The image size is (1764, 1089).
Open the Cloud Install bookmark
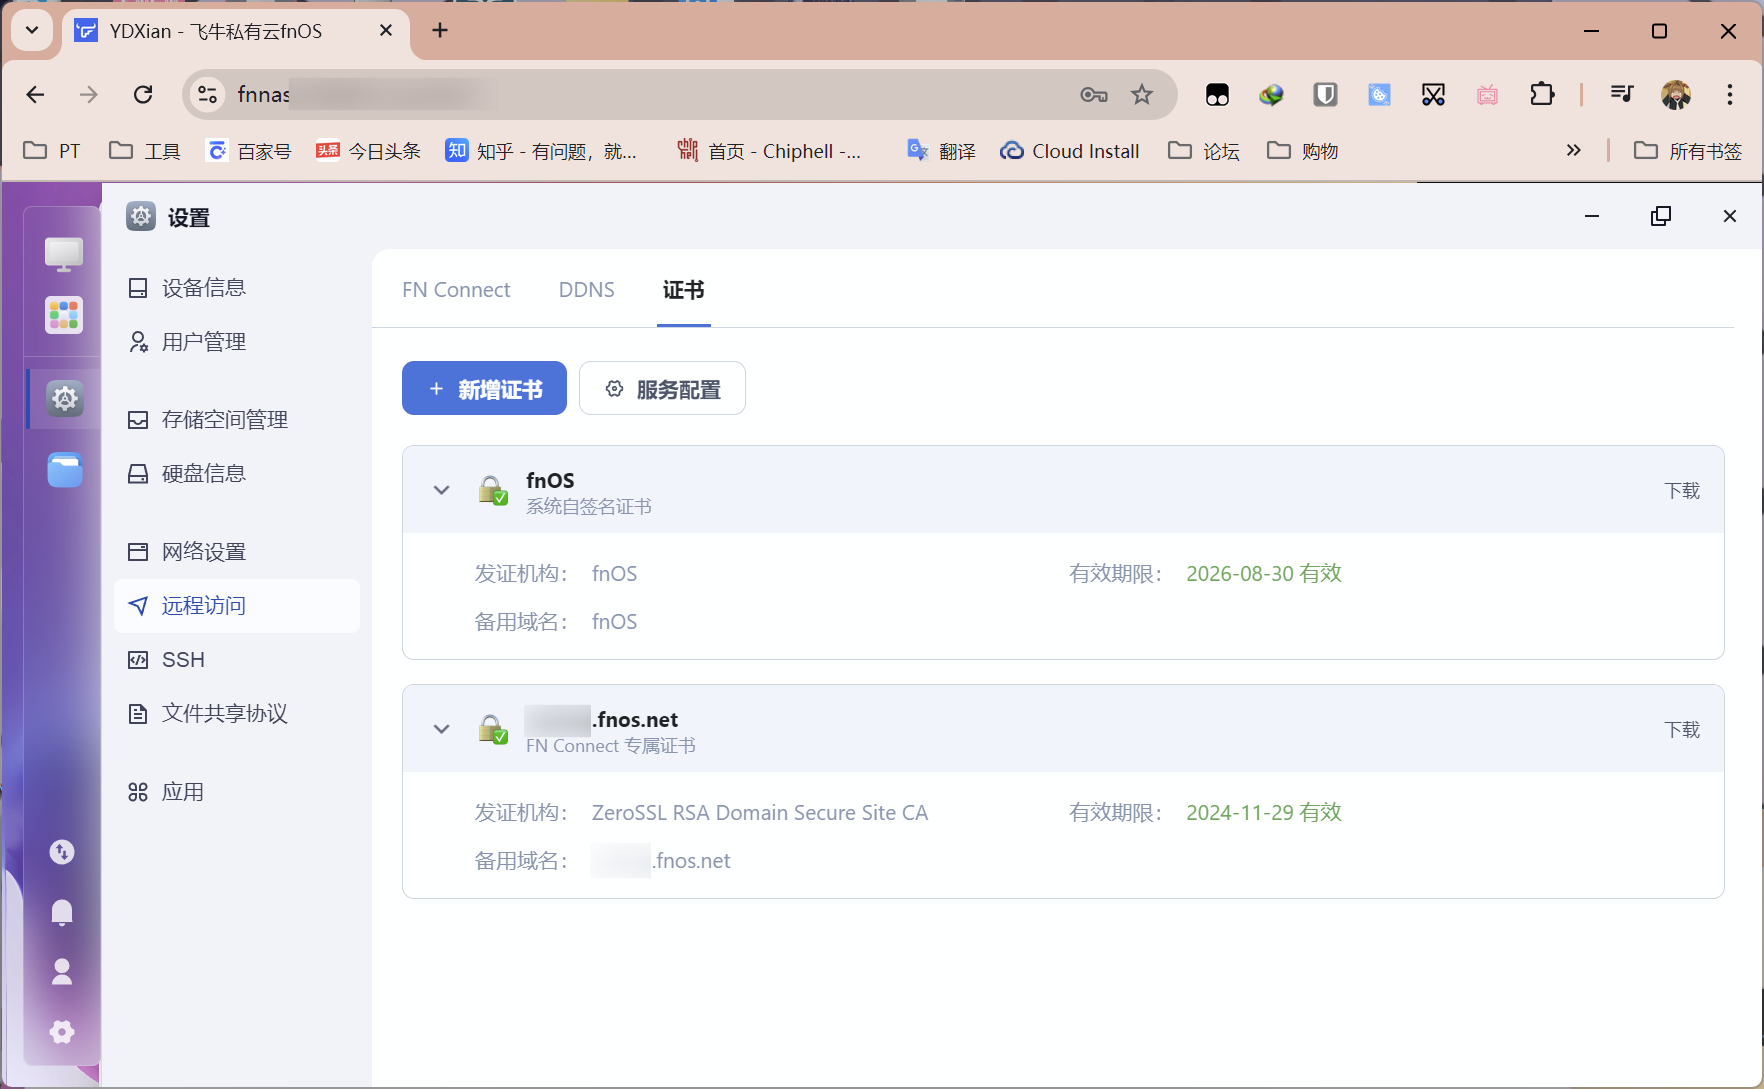pyautogui.click(x=1070, y=151)
